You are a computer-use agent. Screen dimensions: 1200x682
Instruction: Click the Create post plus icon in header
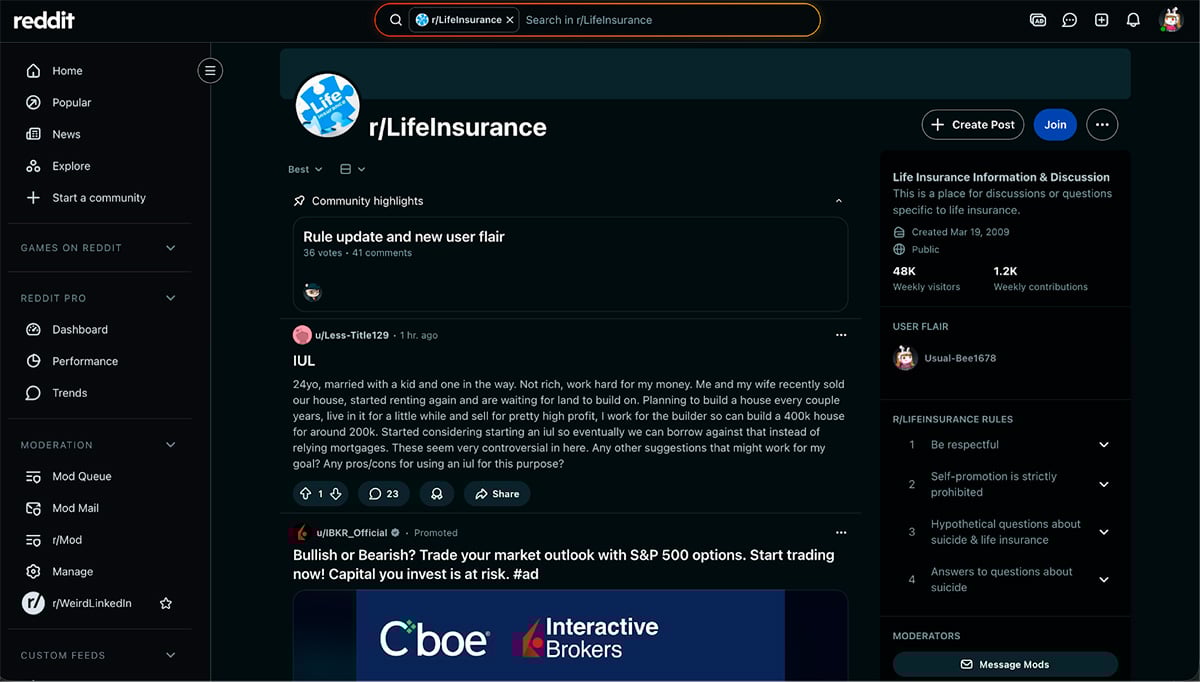1101,19
